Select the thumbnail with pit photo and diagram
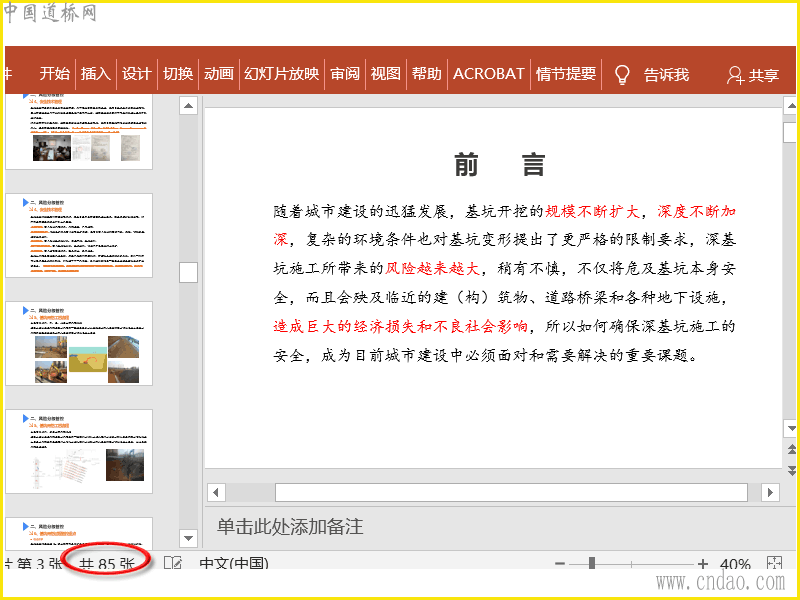 79,451
